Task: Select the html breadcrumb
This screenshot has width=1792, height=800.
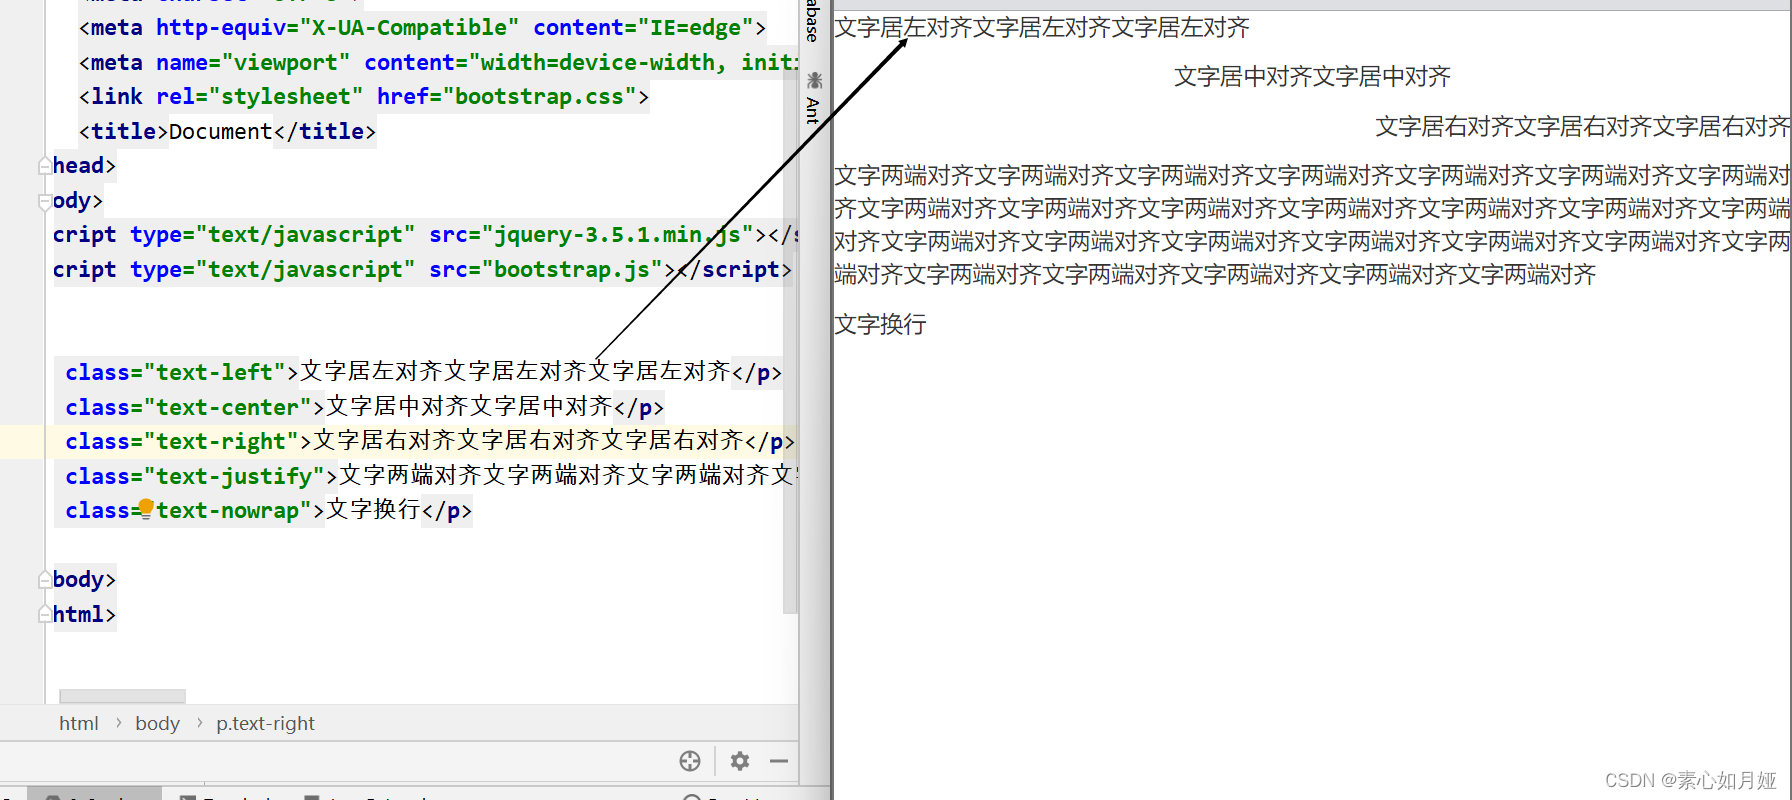Action: tap(79, 723)
